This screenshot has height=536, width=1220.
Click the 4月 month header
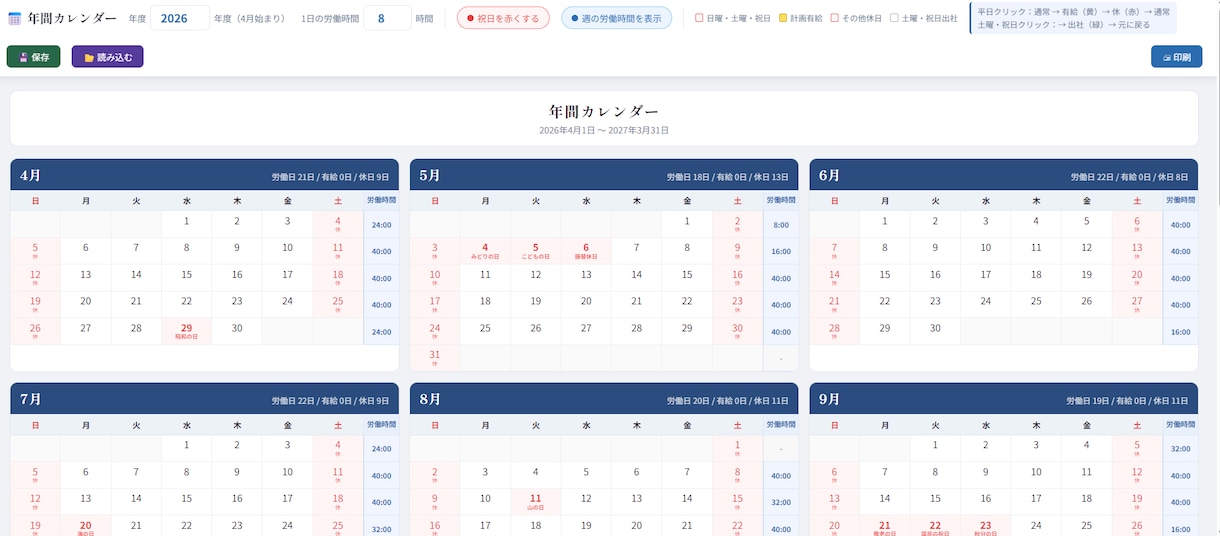coord(205,175)
